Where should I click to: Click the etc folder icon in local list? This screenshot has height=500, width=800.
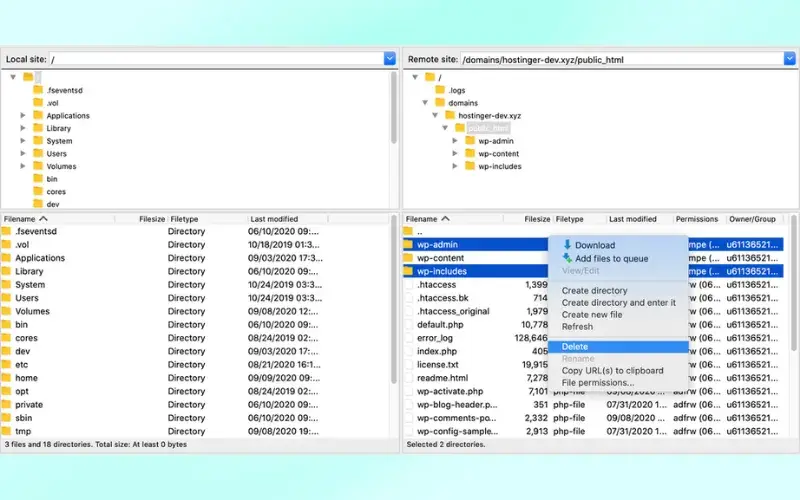(x=6, y=364)
